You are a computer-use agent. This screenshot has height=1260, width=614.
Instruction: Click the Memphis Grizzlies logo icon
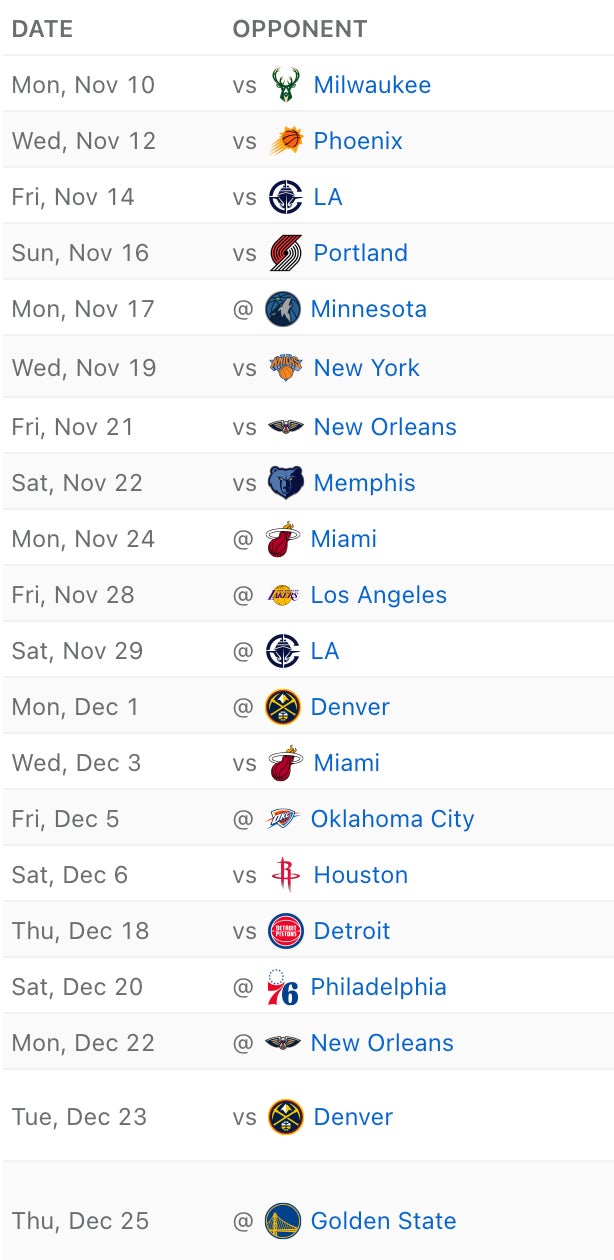[x=286, y=483]
